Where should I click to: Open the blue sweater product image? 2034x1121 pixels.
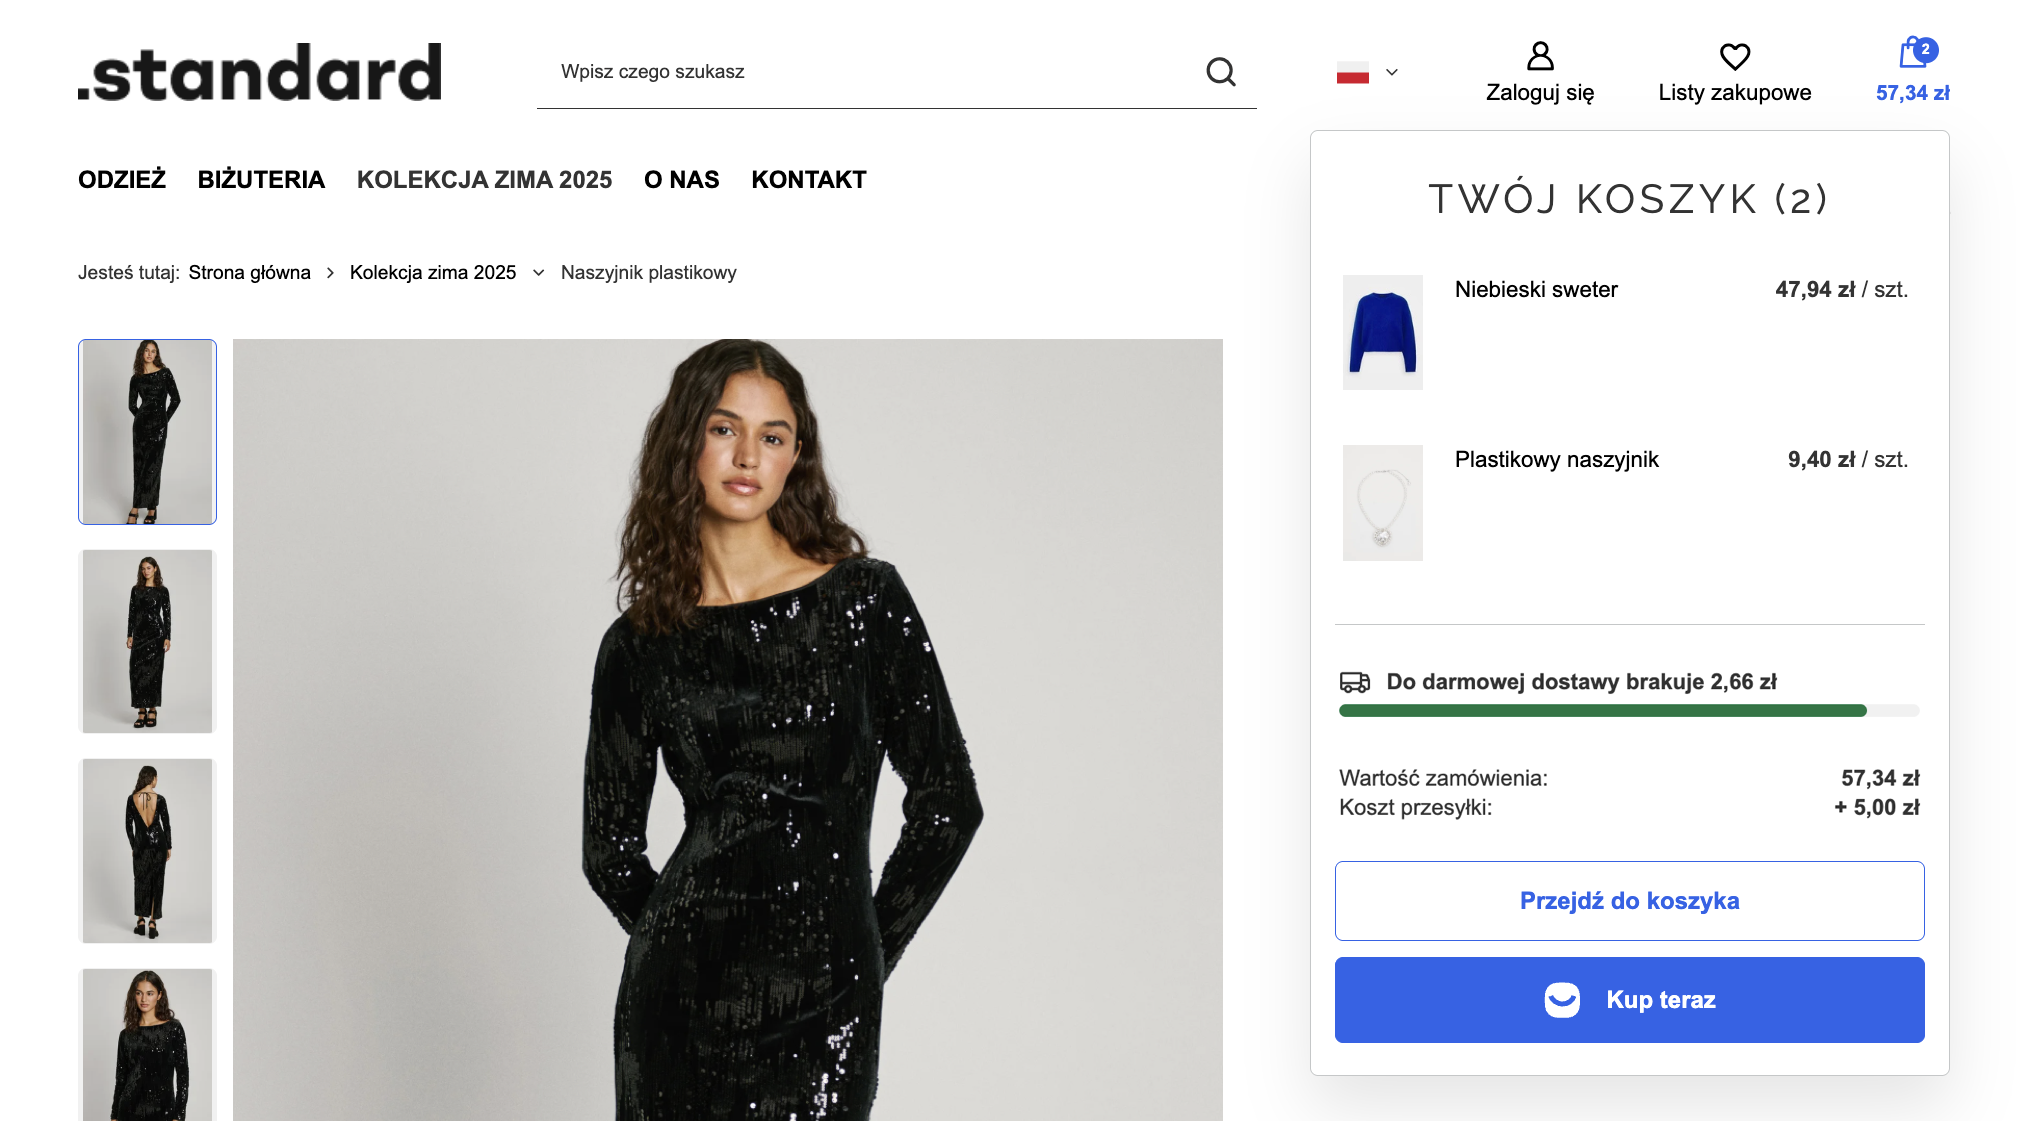point(1382,332)
